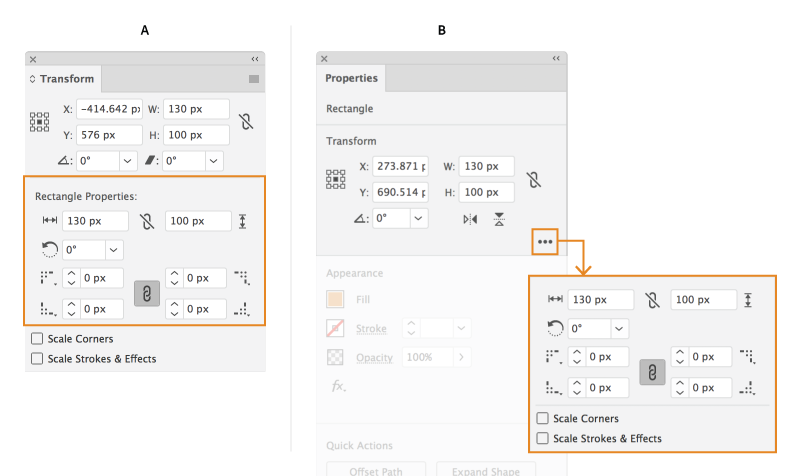Toggle the constrain proportions link in Transform panel
Screen dimensions: 800x476
246,122
